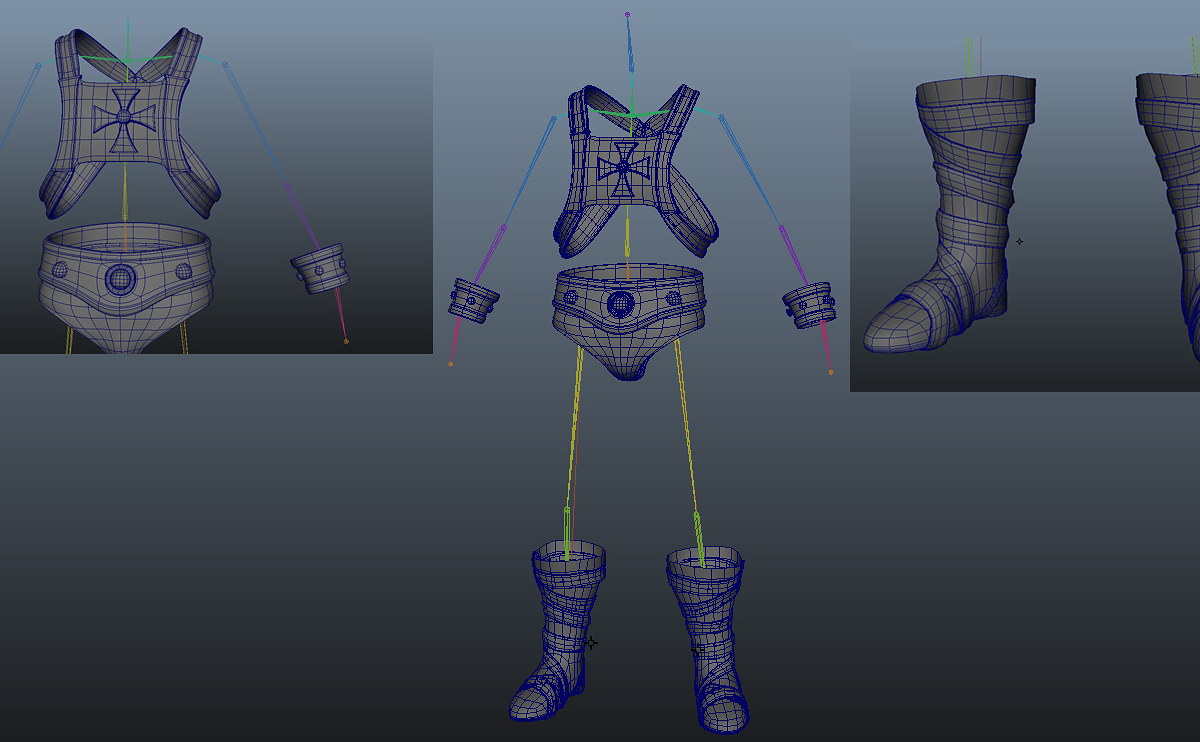Select the wrist bracer on the right arm in the center view
The image size is (1200, 742).
tap(809, 304)
